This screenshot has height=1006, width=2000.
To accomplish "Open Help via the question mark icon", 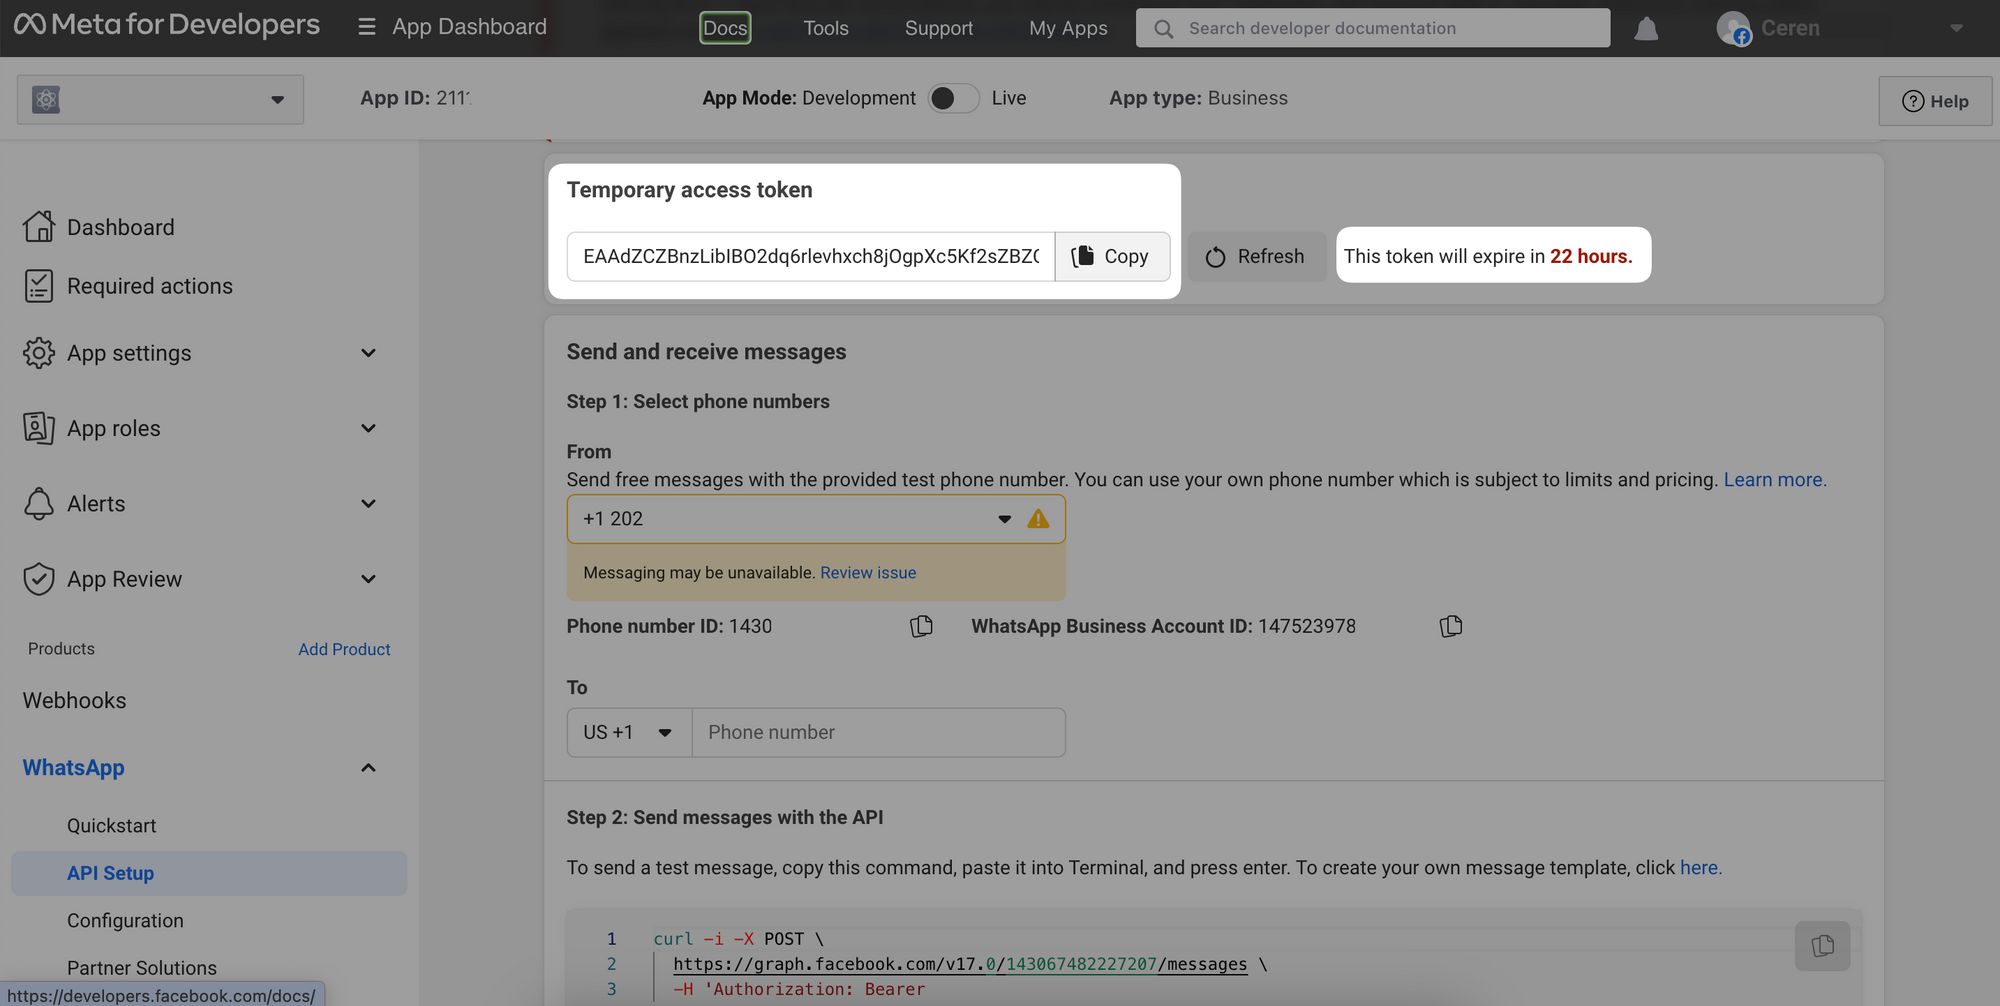I will tap(1913, 101).
